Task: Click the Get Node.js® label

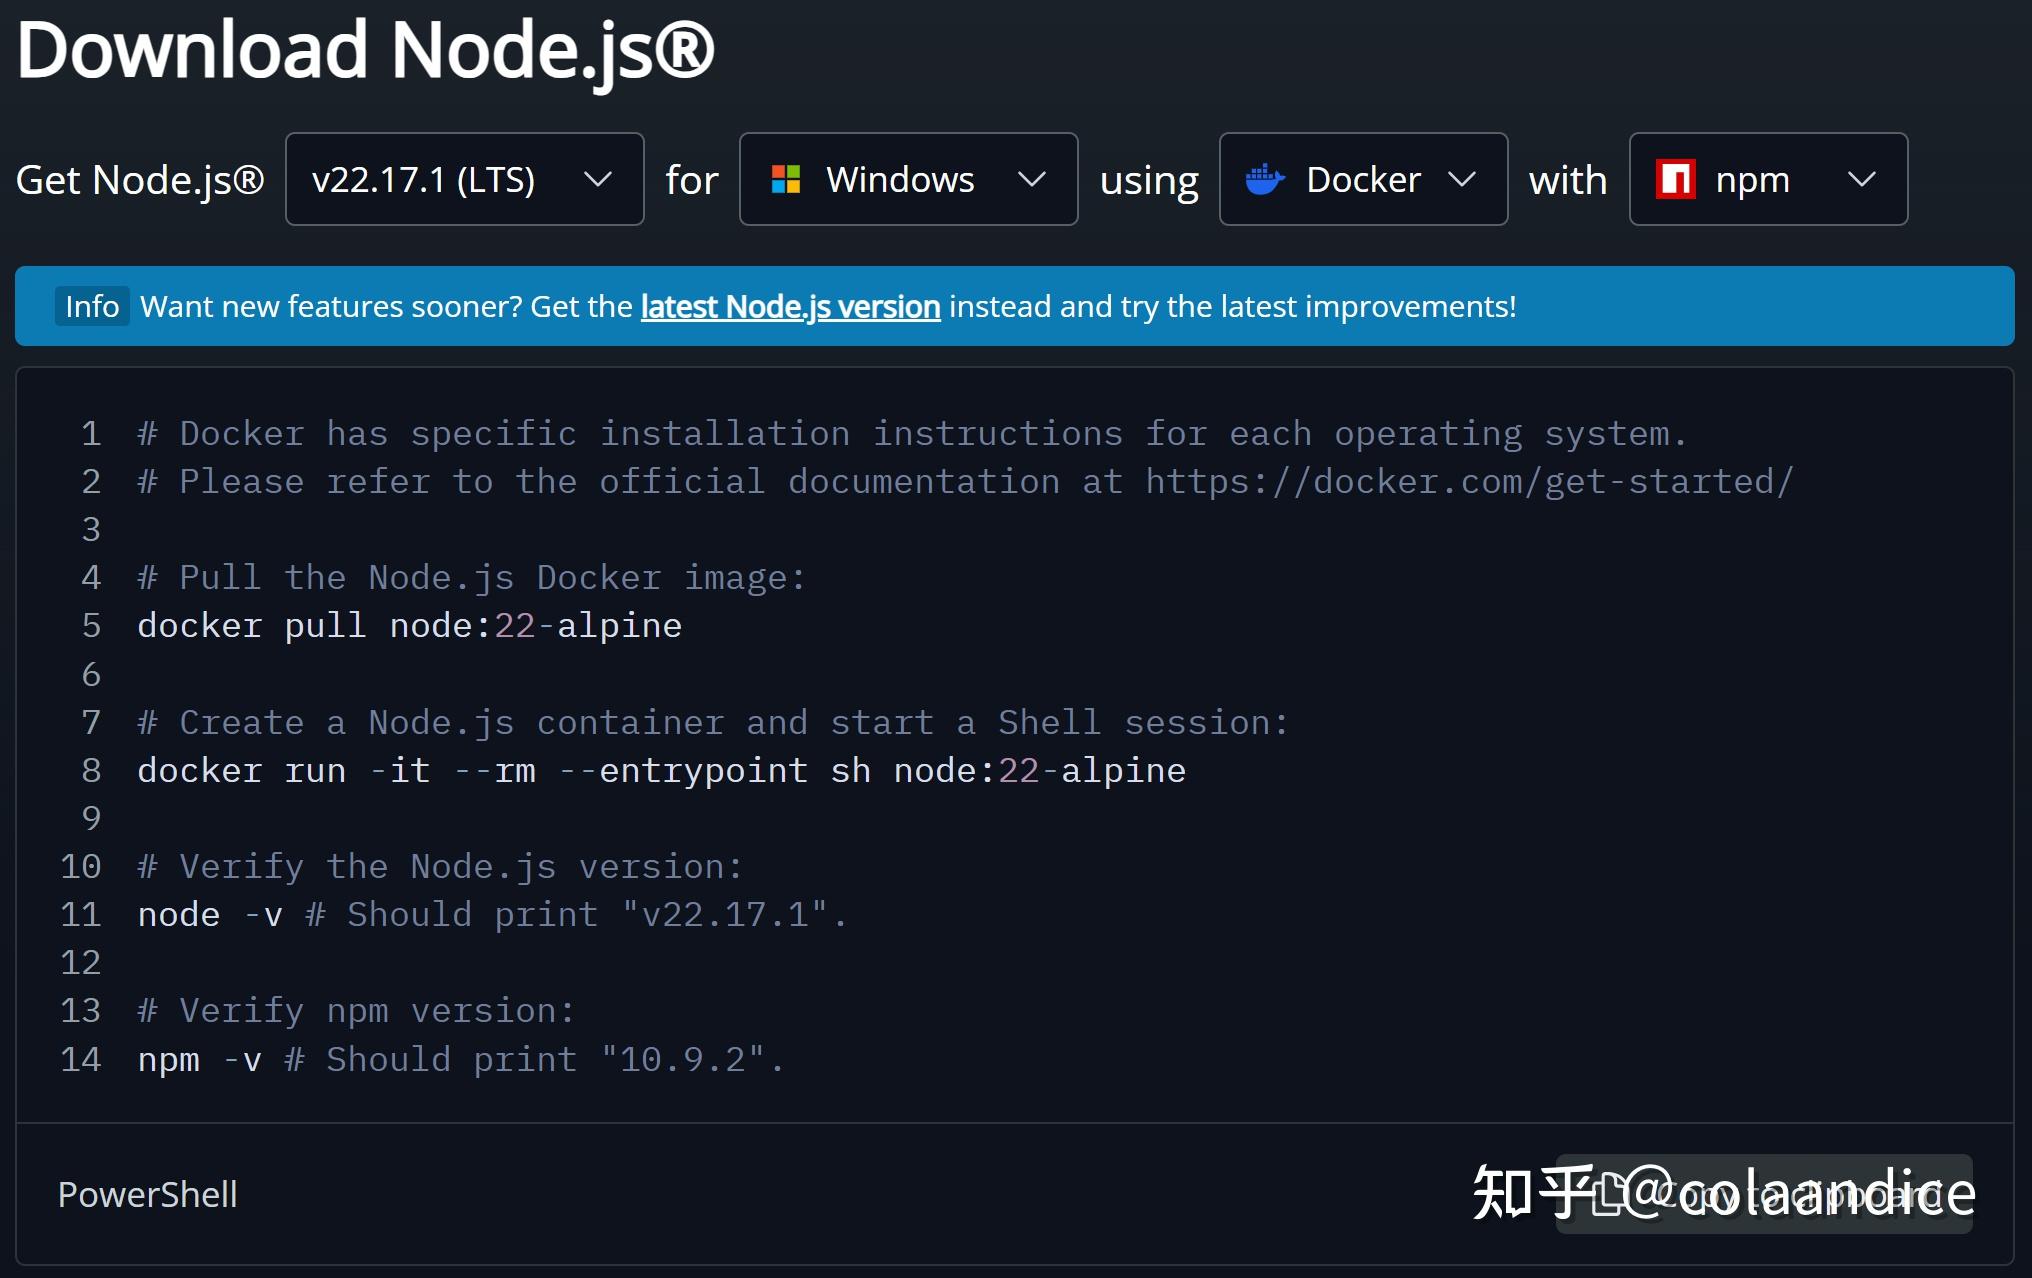Action: click(140, 179)
